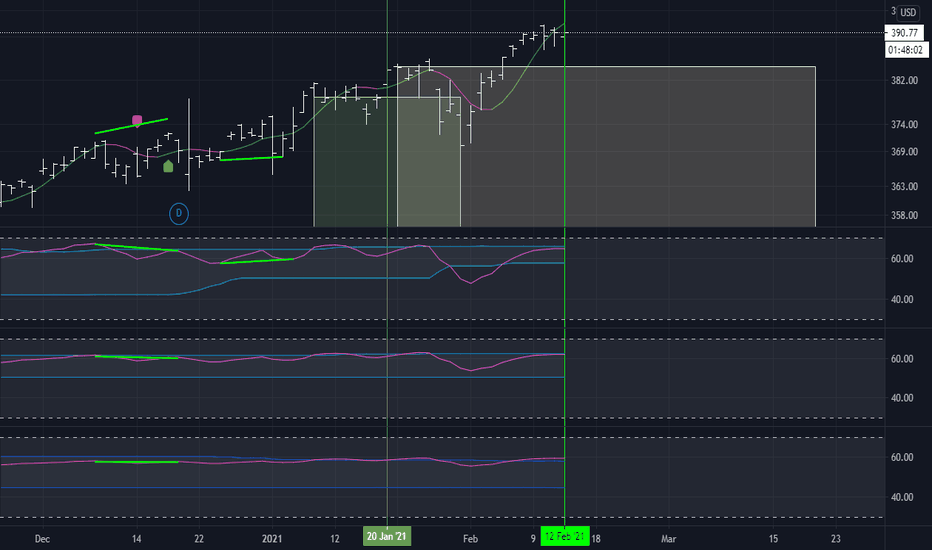The height and width of the screenshot is (550, 932).
Task: Click the green house-shaped signal marker
Action: pyautogui.click(x=168, y=166)
